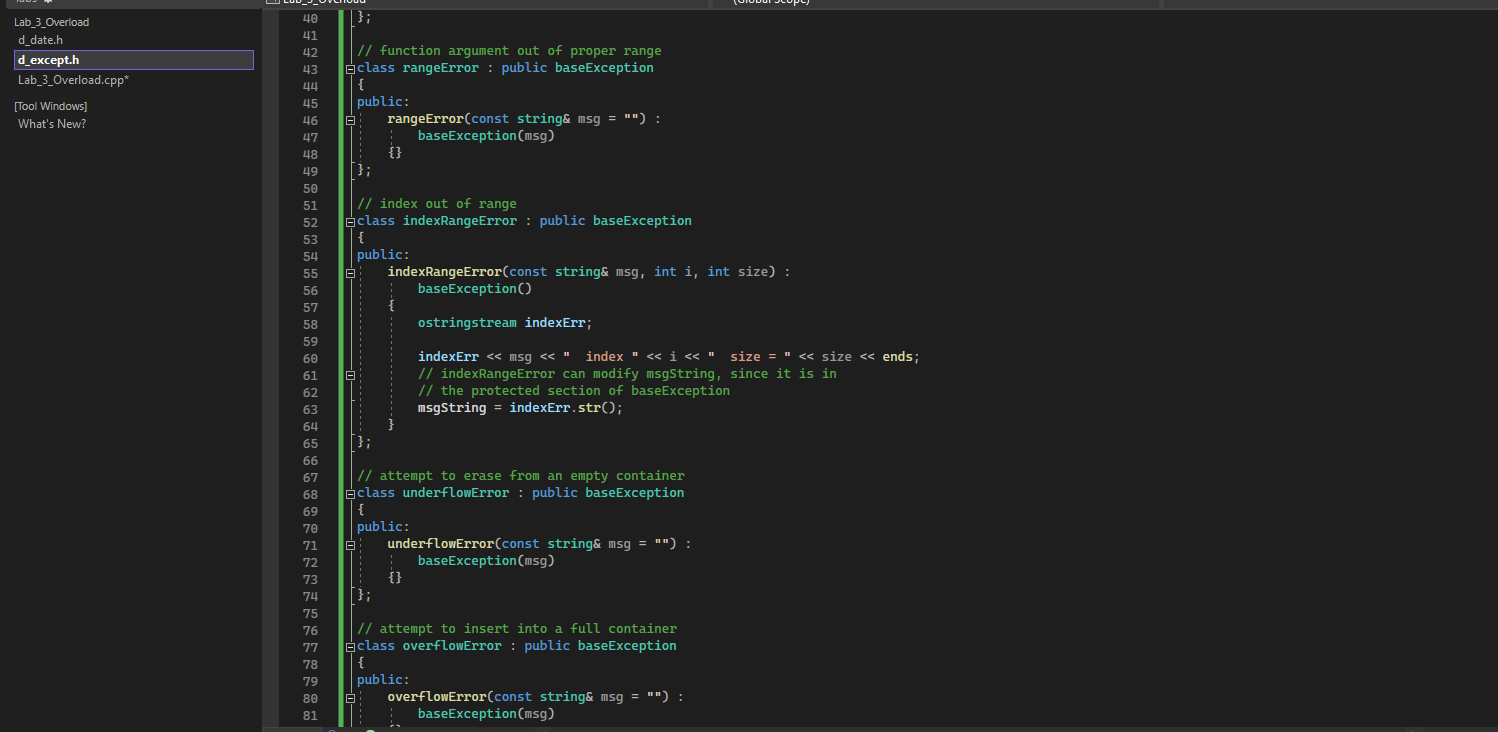Click the Tabs settings gear icon
Viewport: 1498px width, 732px height.
point(47,4)
